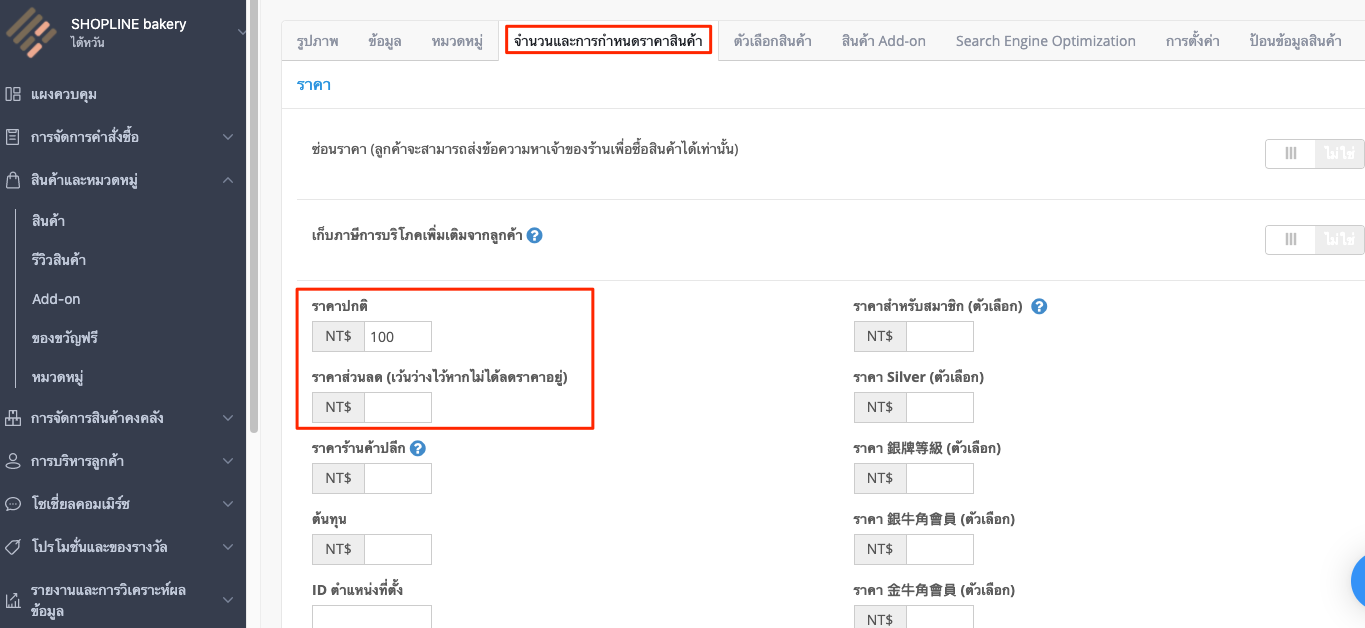The height and width of the screenshot is (628, 1365).
Task: Click help icon beside ราคาร้านค้าปลีก
Action: click(x=418, y=448)
